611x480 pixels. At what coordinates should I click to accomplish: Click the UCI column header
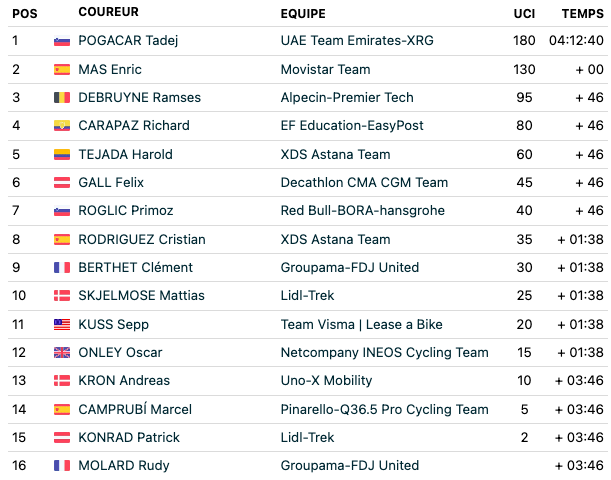click(524, 14)
